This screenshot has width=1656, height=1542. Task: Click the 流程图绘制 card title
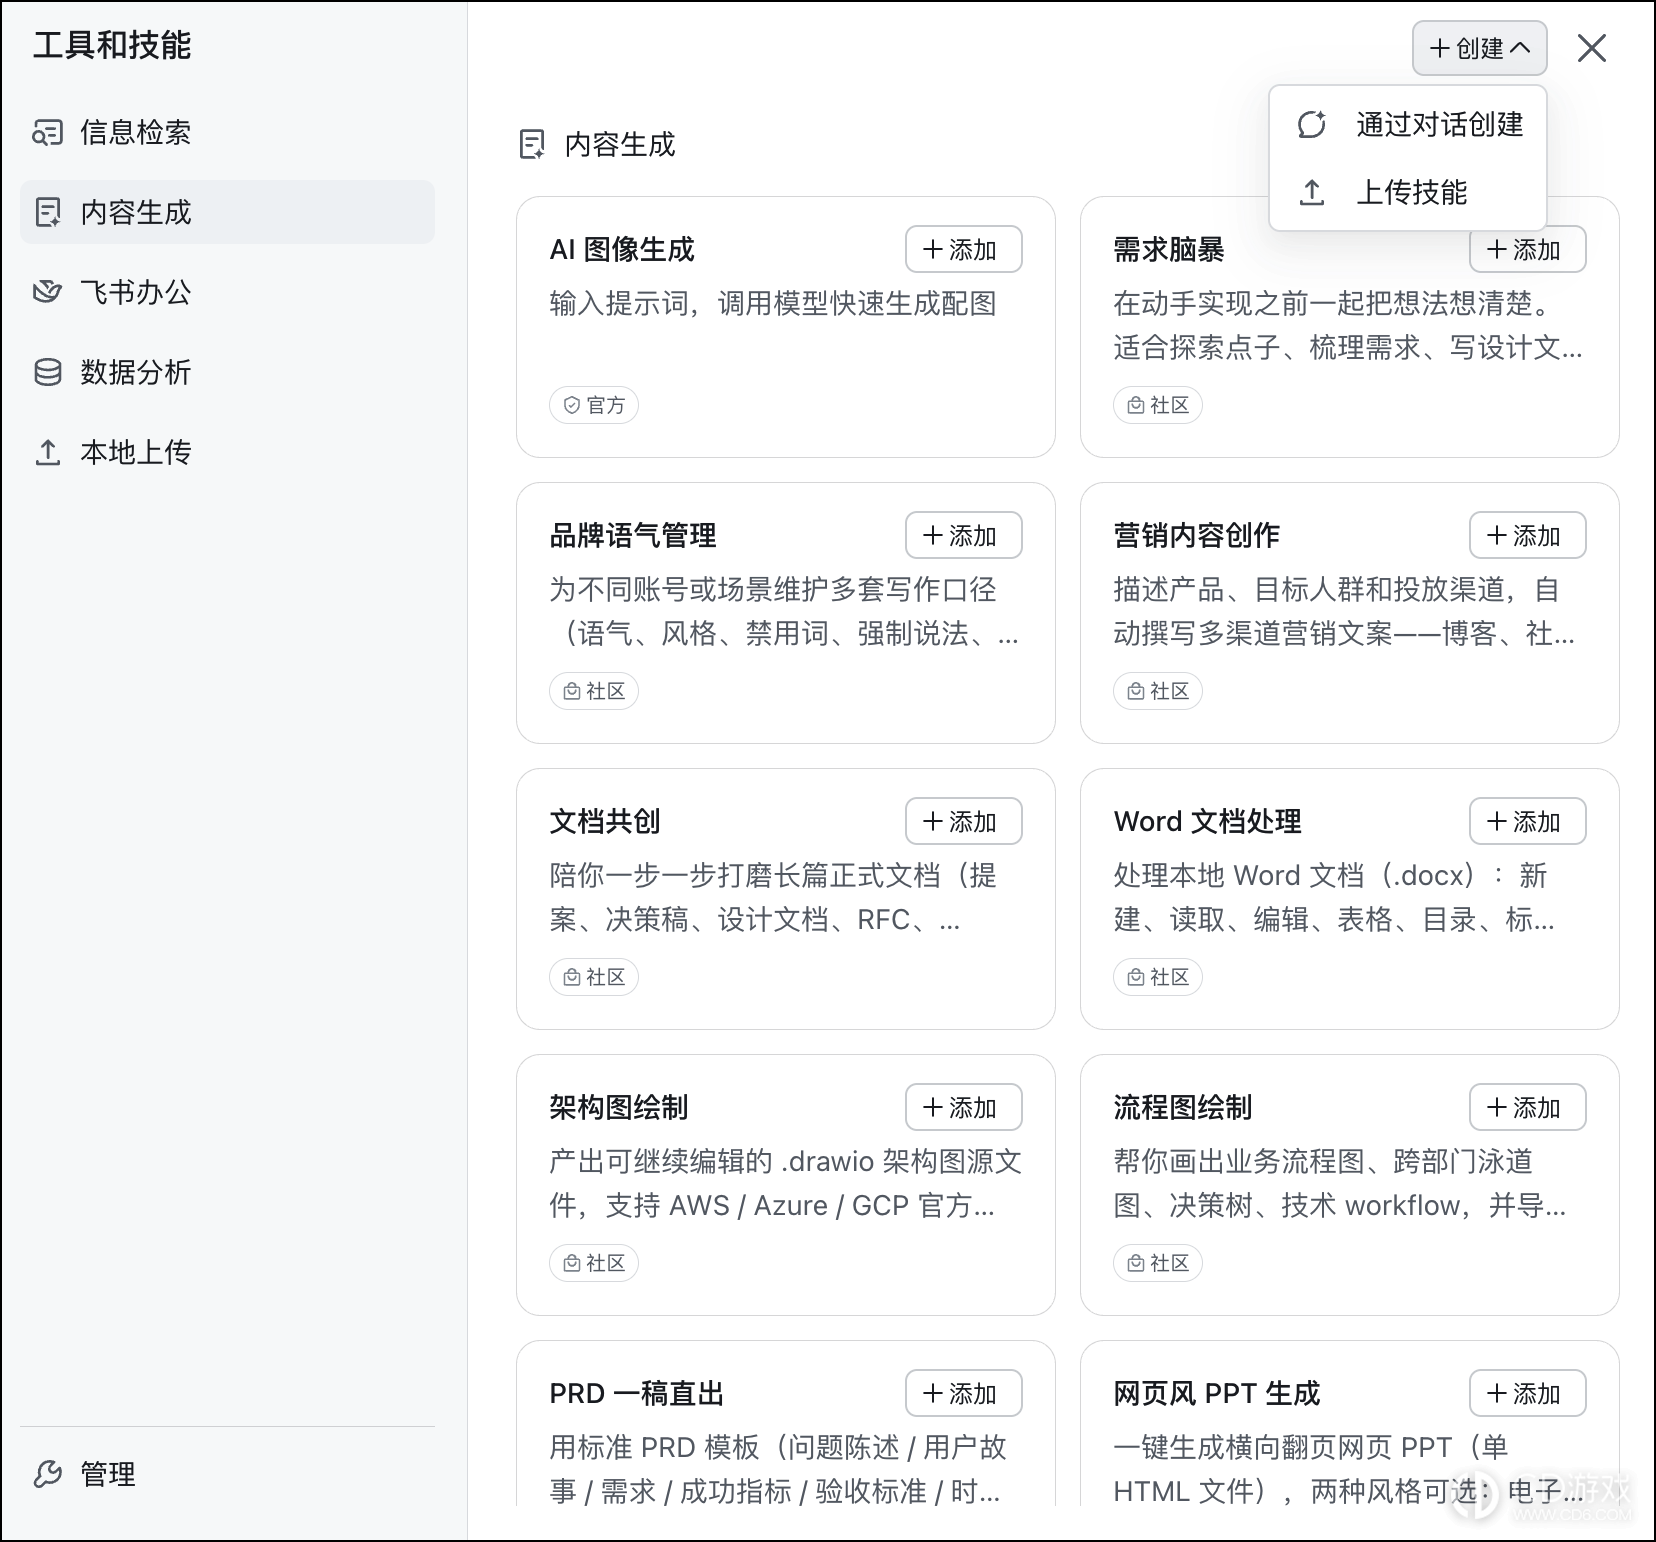tap(1183, 1107)
